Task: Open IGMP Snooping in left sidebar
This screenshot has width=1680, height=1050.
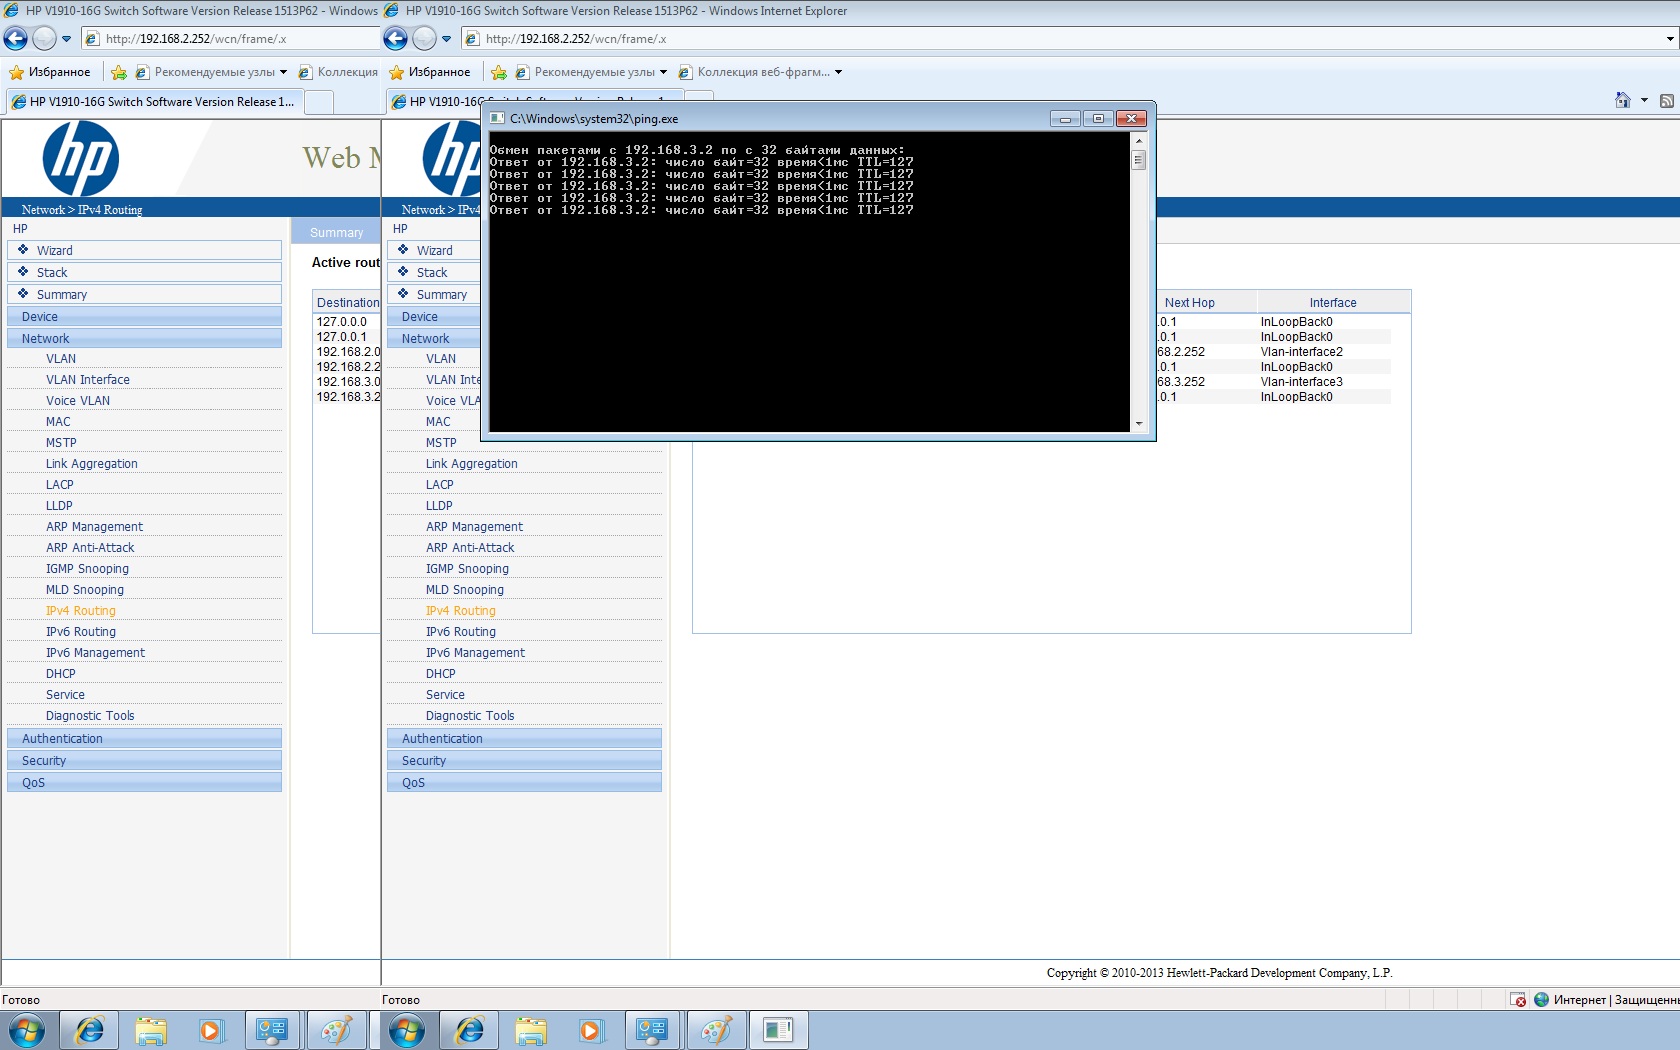Action: [x=87, y=569]
